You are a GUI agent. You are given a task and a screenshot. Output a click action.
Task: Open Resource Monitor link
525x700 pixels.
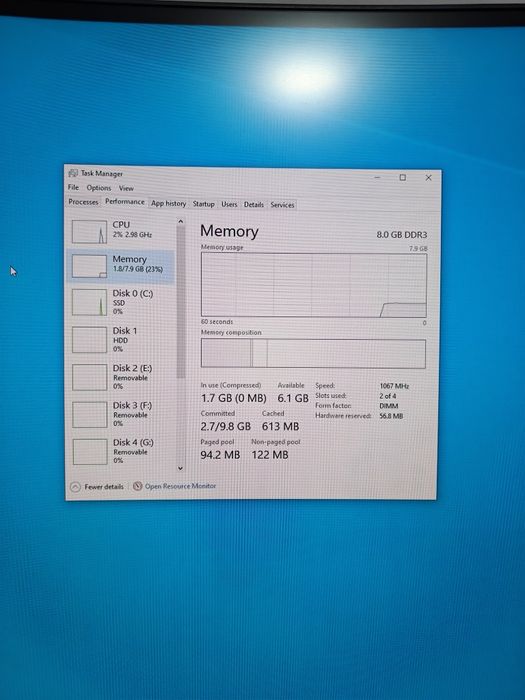180,486
